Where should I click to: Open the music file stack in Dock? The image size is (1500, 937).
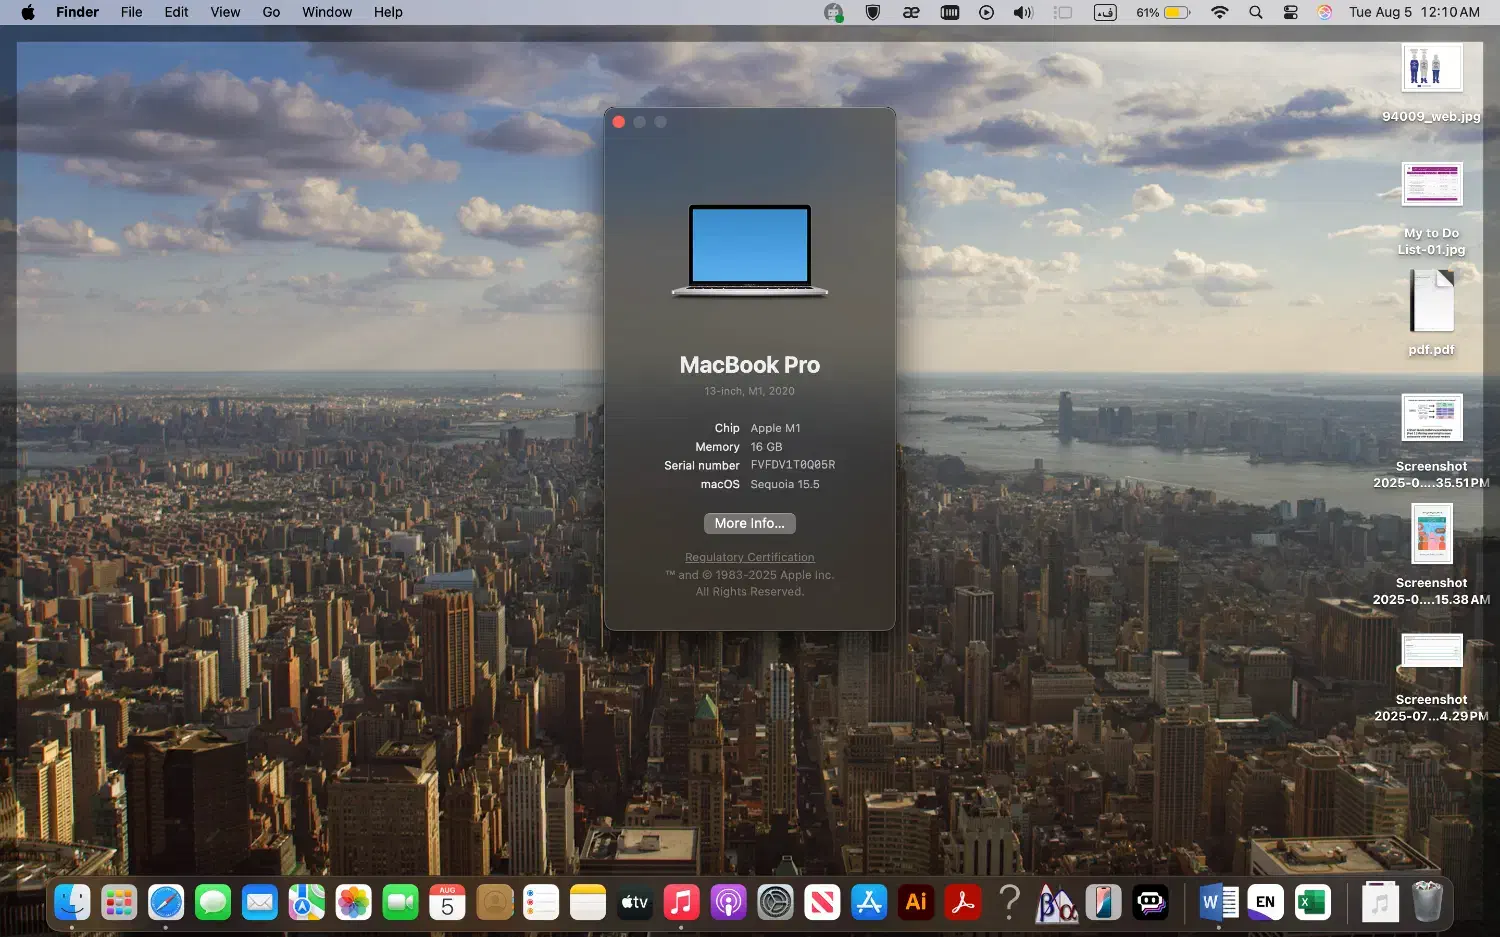tap(1380, 903)
